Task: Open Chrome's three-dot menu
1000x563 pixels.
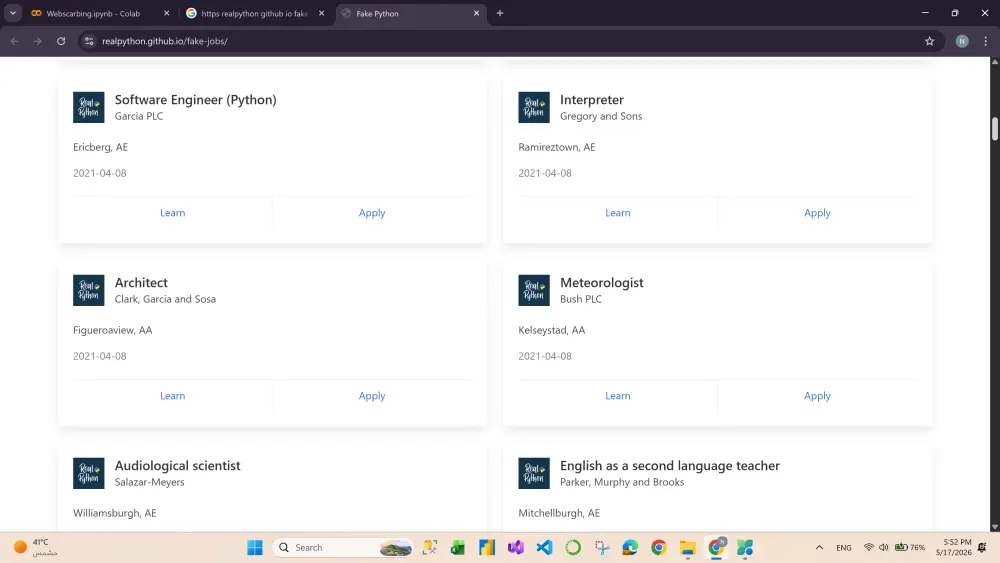Action: pos(985,41)
